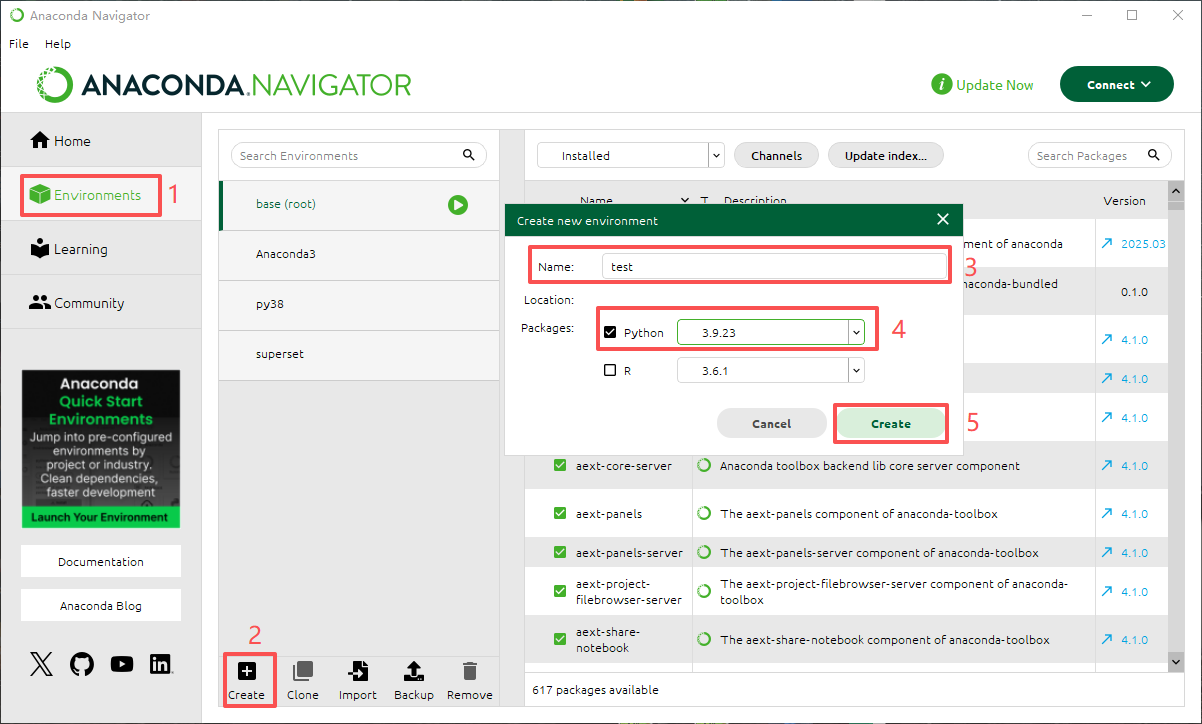Check the R package checkbox
1202x724 pixels.
click(x=610, y=370)
